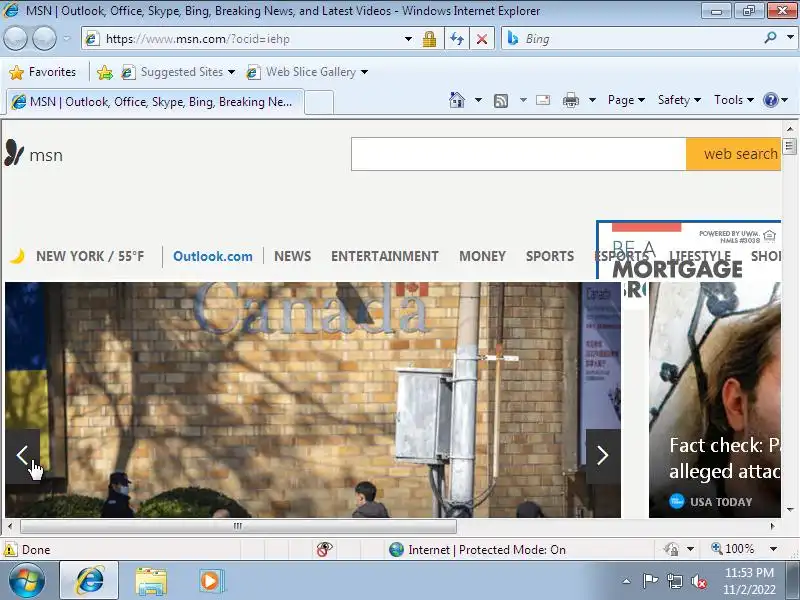Open the Fact check USA TODAY story

pyautogui.click(x=715, y=400)
